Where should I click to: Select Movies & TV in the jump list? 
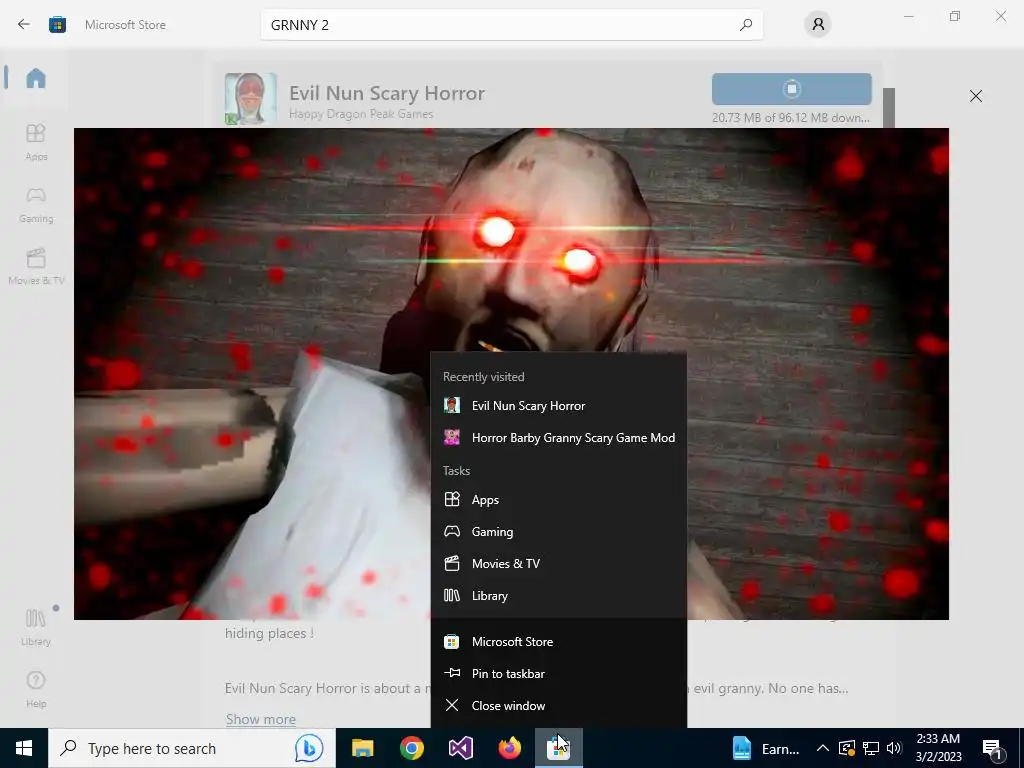pos(558,564)
